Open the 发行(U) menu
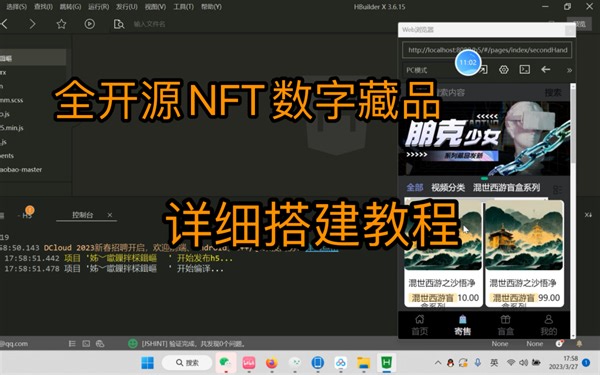This screenshot has width=600, height=375. [127, 7]
